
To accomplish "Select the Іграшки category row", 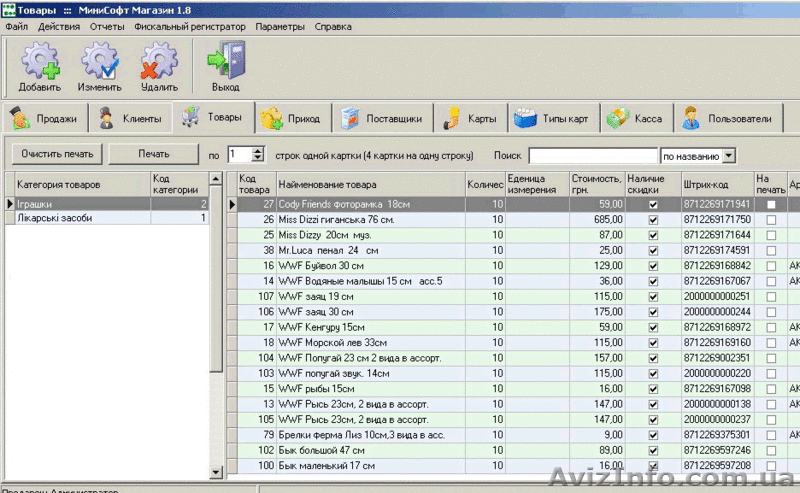I will tap(80, 204).
